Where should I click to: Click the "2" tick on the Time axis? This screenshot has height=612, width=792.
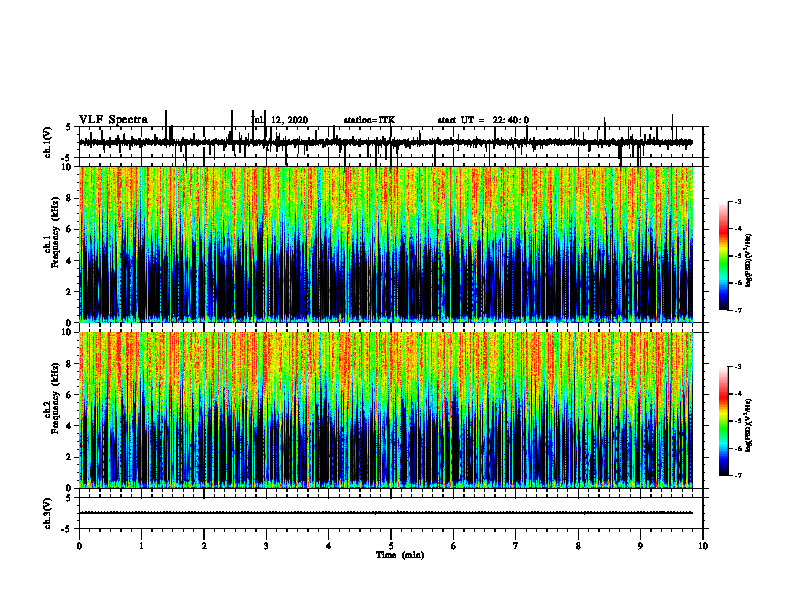pyautogui.click(x=204, y=546)
